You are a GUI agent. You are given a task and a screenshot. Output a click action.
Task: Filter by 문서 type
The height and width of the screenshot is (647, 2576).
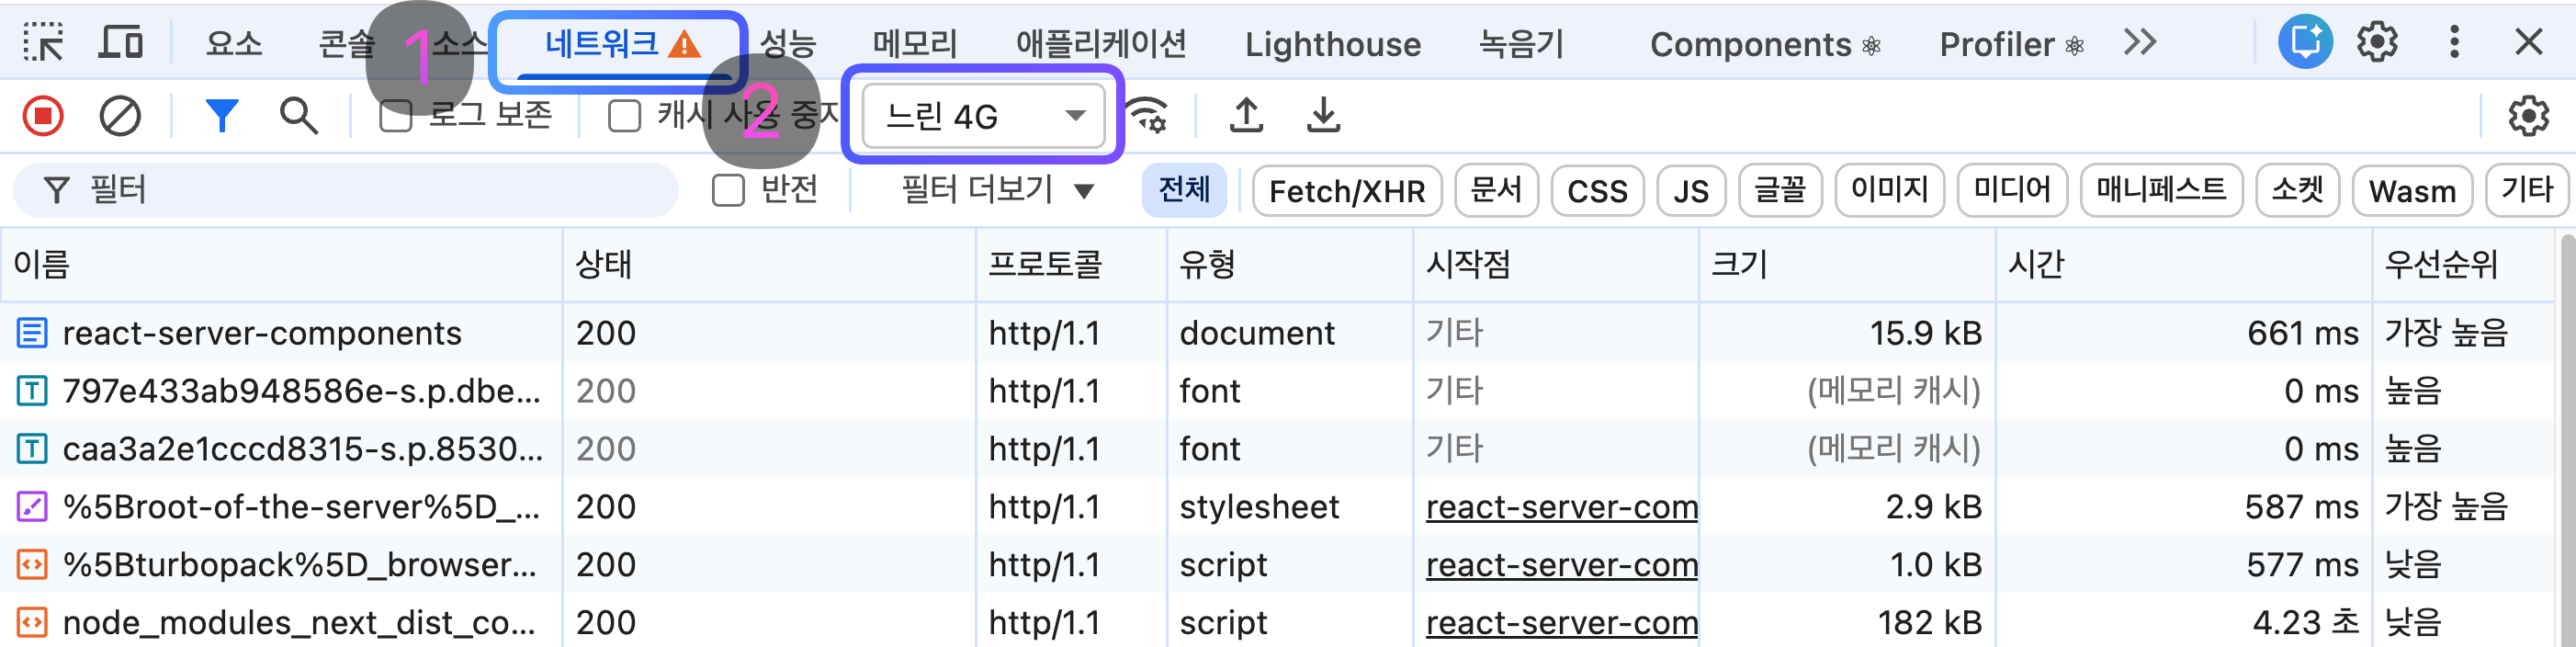(1496, 191)
